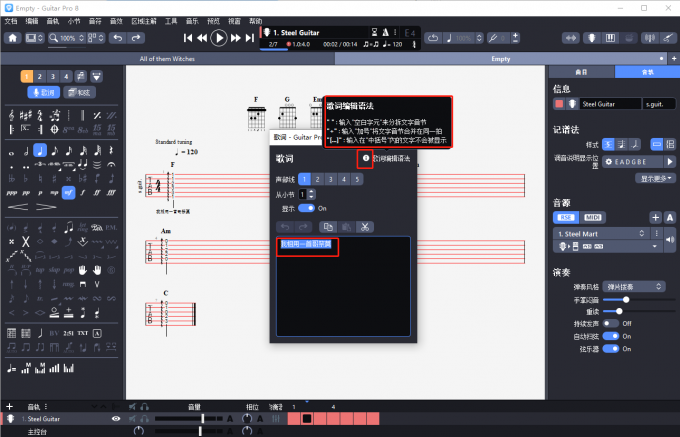
Task: Select the MIDI sound button
Action: point(593,217)
